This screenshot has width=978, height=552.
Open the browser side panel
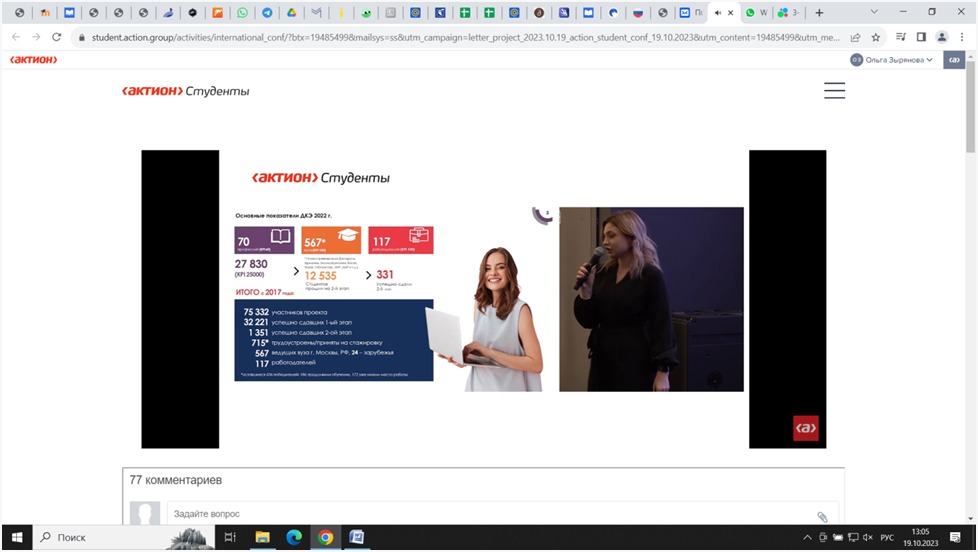[x=921, y=37]
